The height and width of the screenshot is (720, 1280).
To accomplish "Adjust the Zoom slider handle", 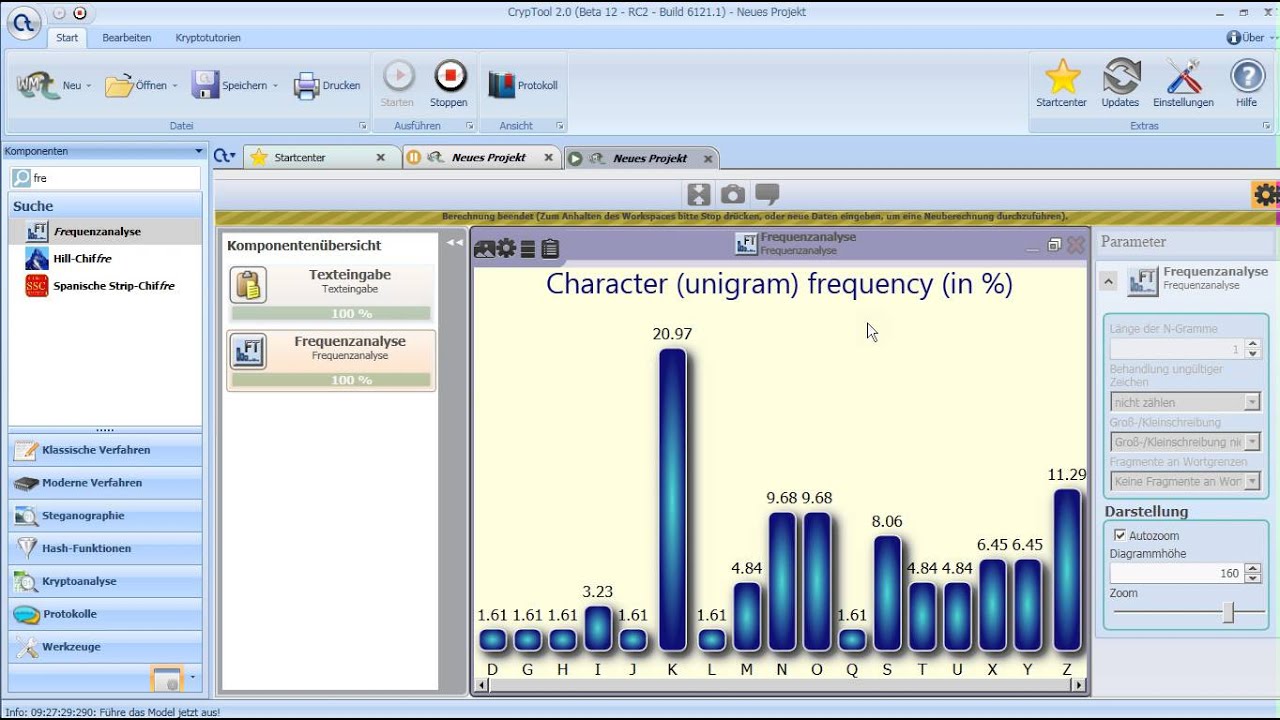I will click(1228, 613).
